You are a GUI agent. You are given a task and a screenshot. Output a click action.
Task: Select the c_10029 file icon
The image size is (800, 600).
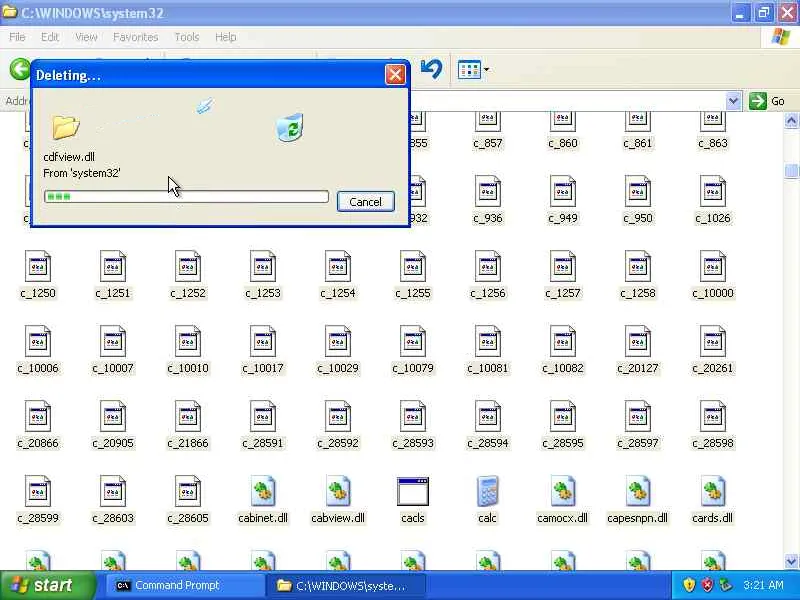point(338,341)
